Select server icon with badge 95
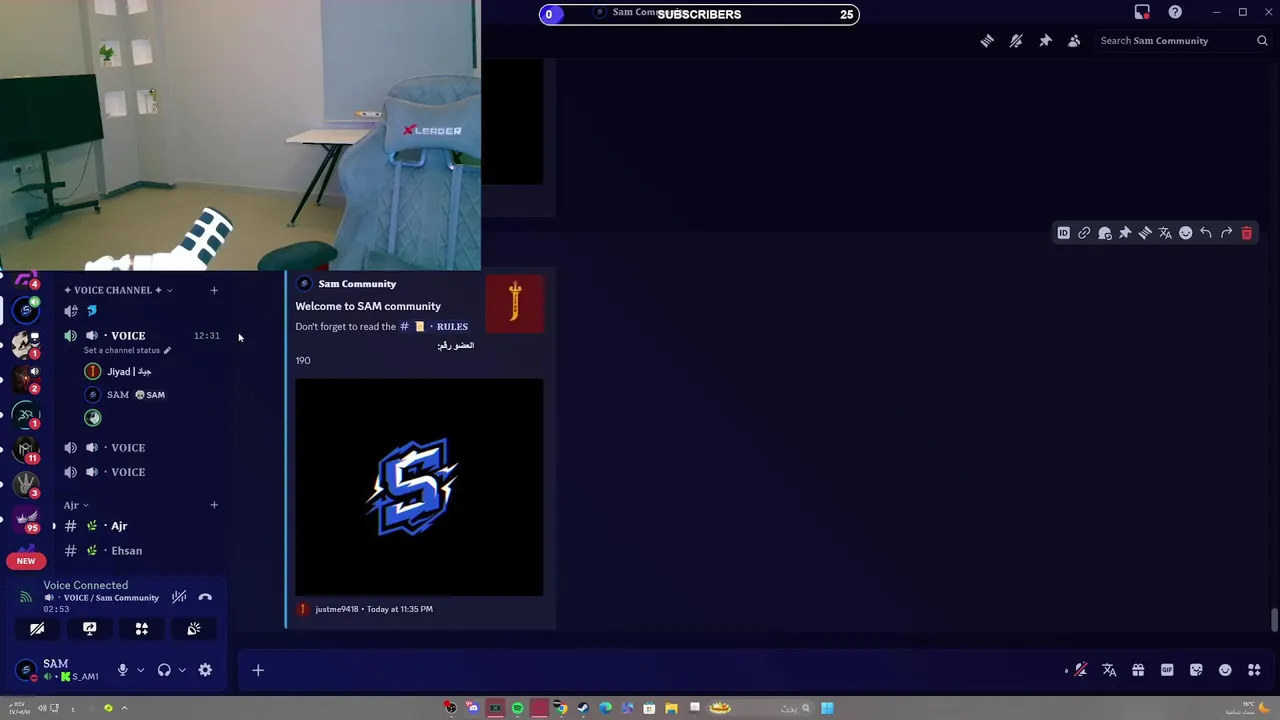Screen dimensions: 1280x720 pos(26,519)
